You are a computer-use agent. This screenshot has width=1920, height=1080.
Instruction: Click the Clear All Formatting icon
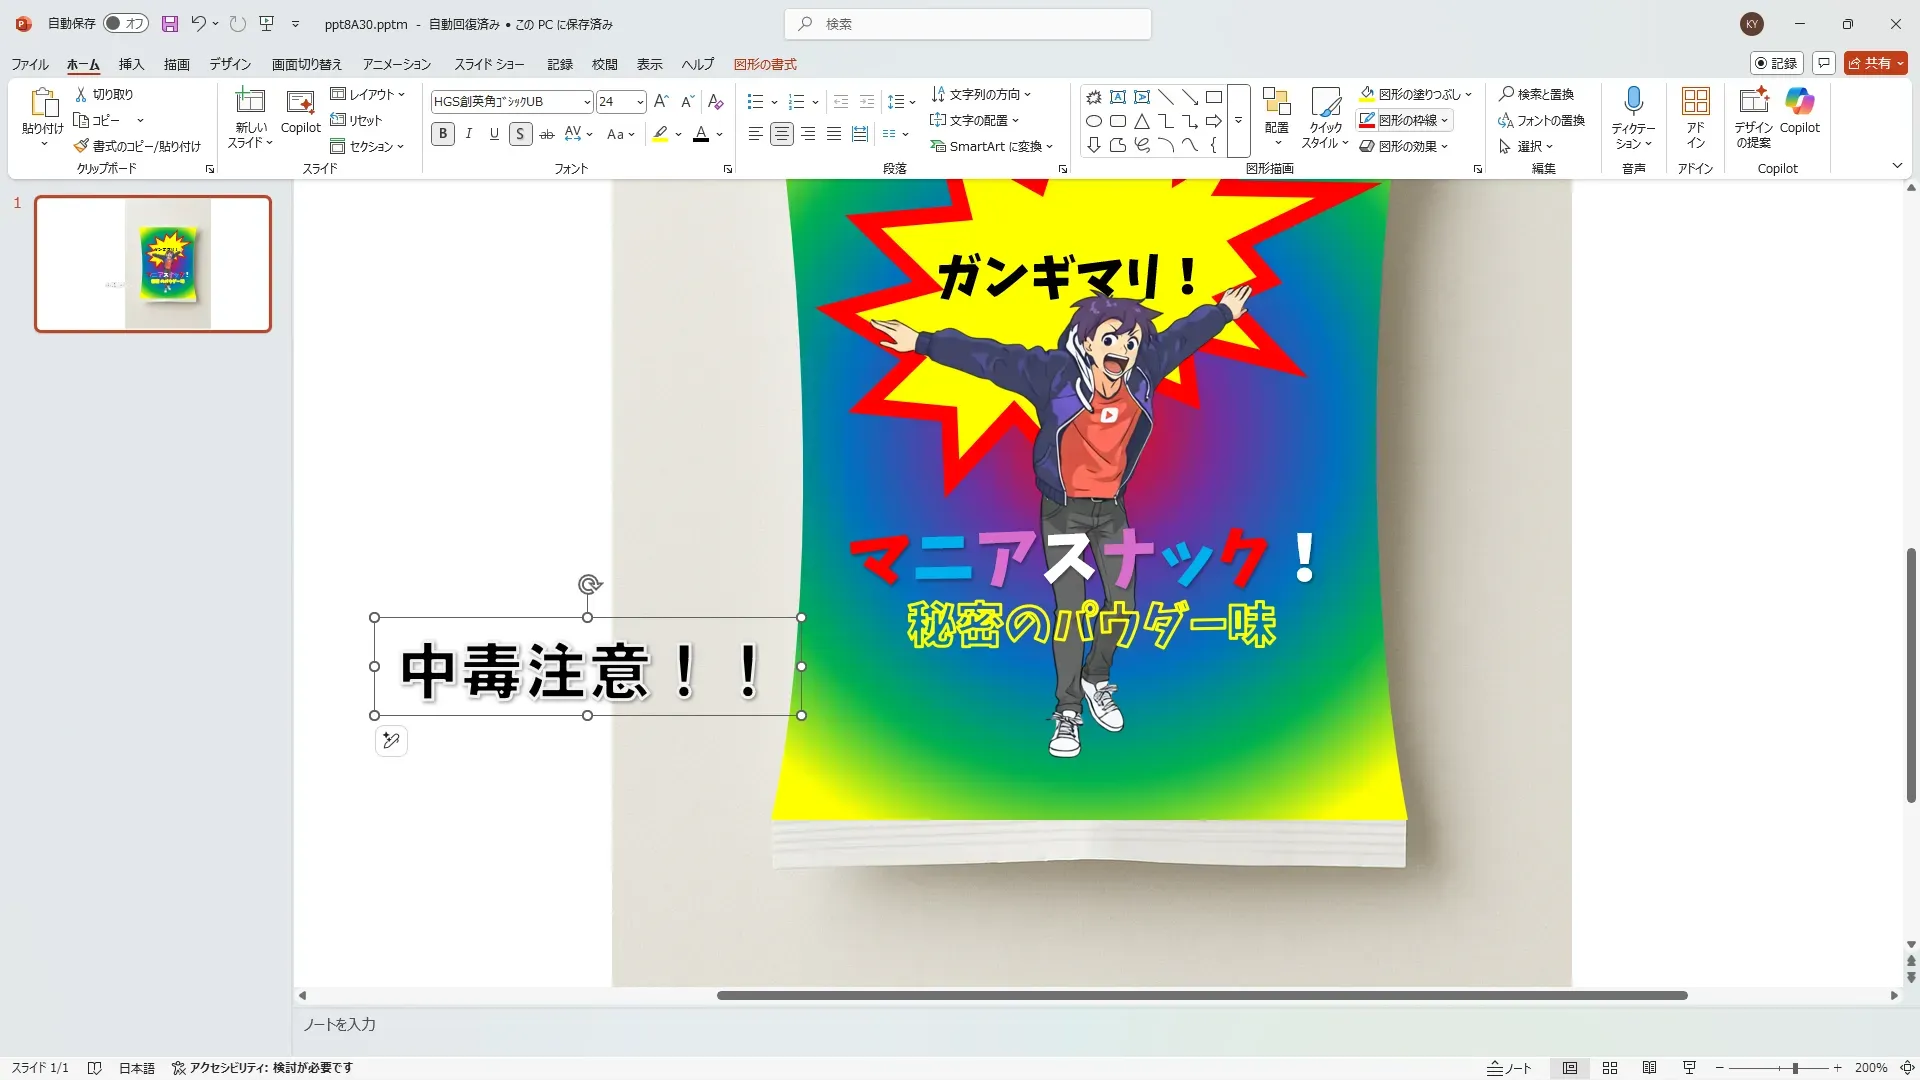(715, 102)
